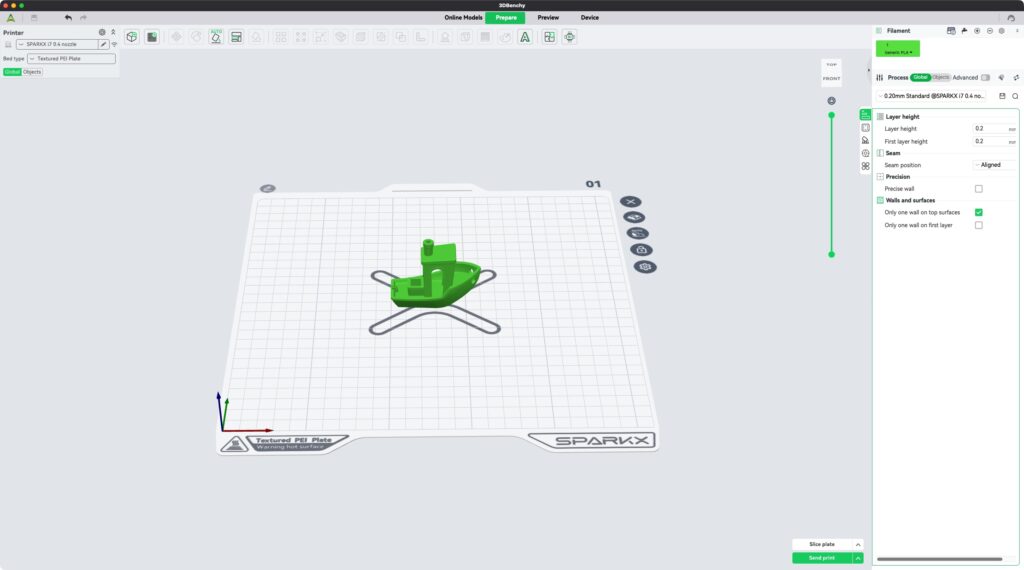Viewport: 1024px width, 570px height.
Task: Click the Slice plate button
Action: point(821,544)
